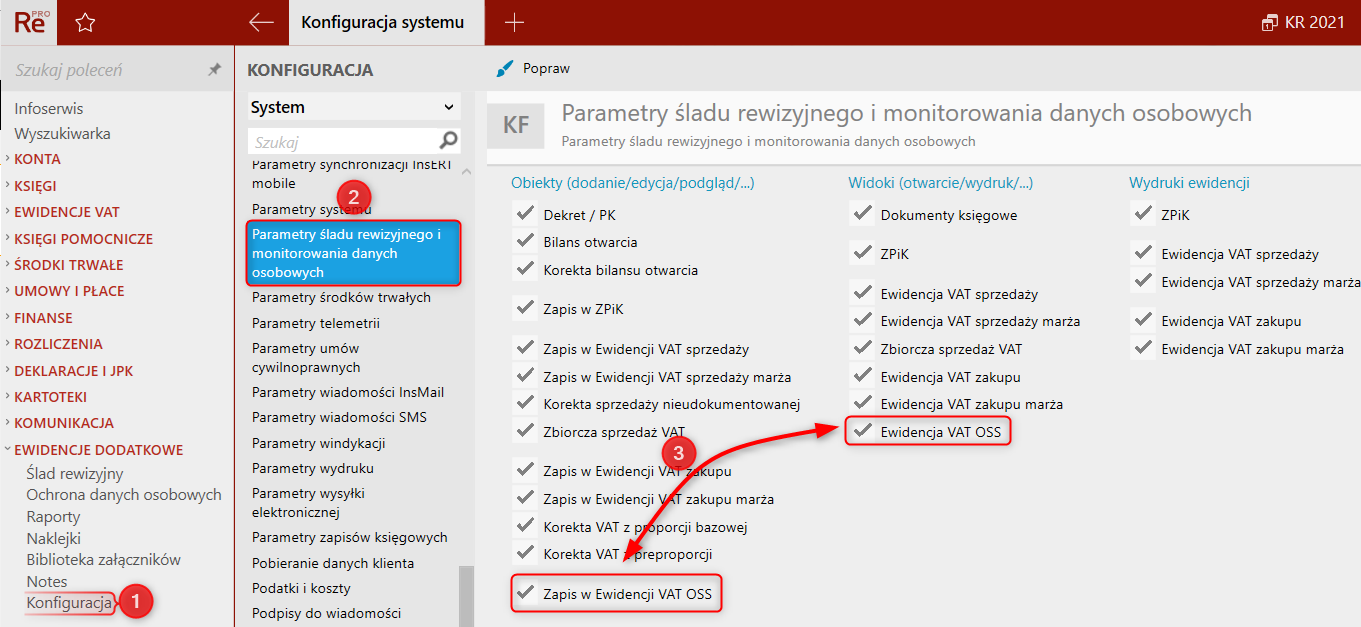Expand the KONTA section
Screen dimensions: 1361x627
click(37, 159)
